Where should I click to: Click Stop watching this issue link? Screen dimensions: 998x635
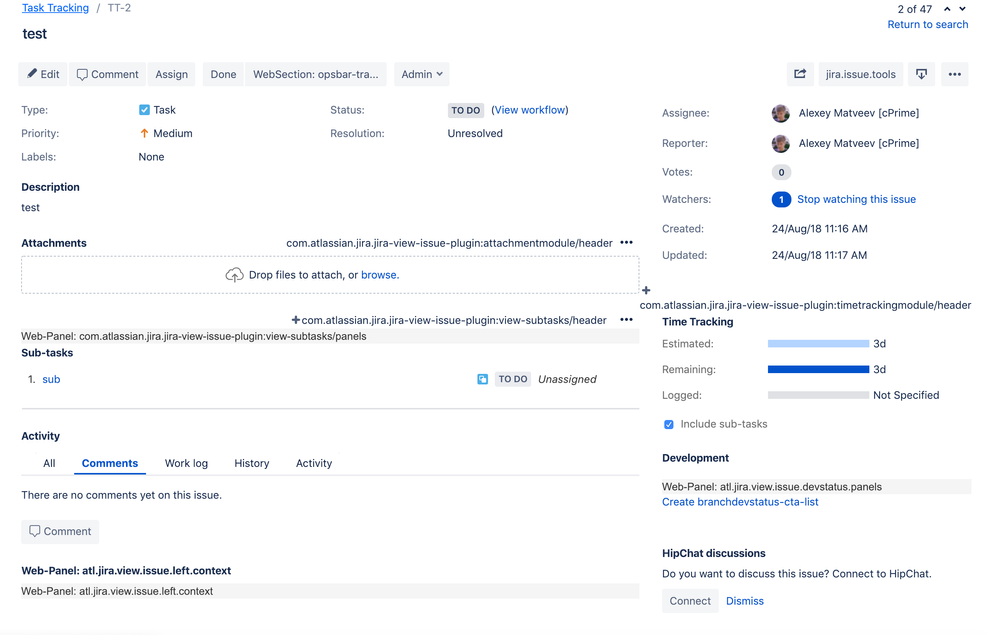point(856,199)
